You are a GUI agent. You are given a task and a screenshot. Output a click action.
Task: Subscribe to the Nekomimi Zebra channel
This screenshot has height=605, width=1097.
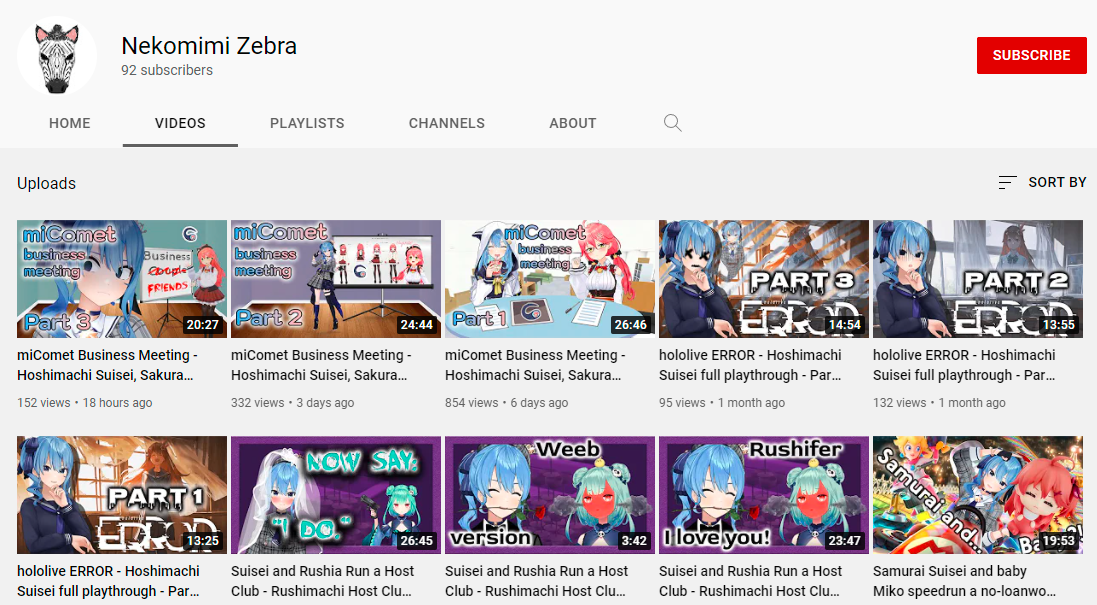point(1031,55)
